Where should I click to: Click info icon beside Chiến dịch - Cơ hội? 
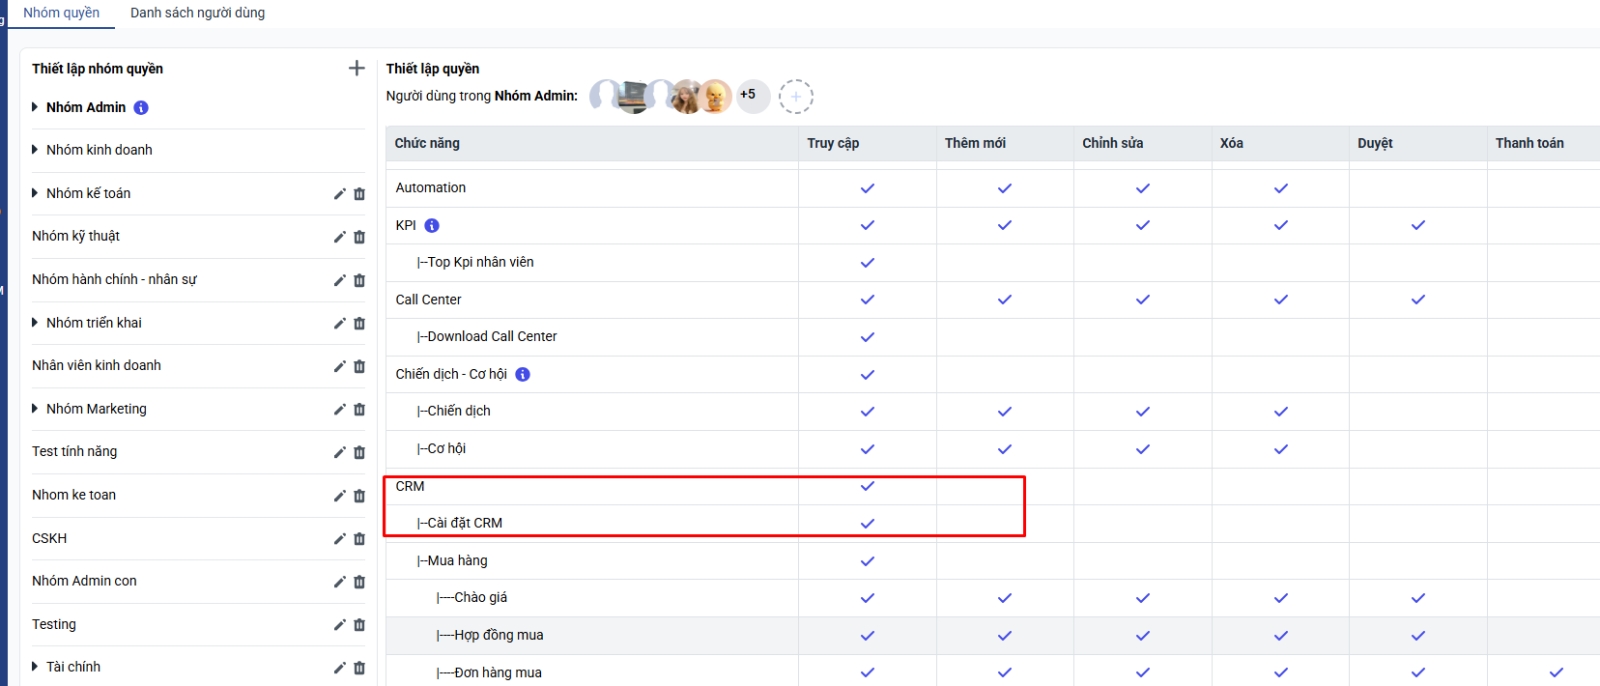click(523, 374)
